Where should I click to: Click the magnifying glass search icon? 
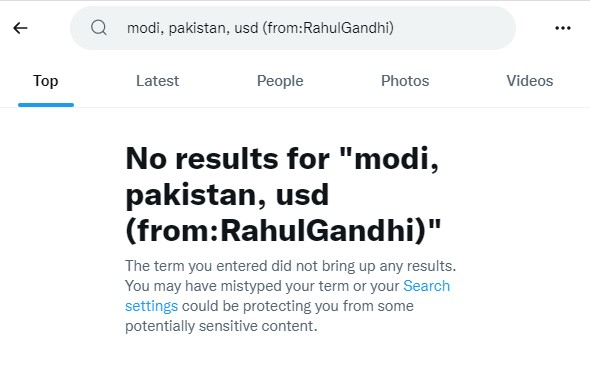pos(99,28)
